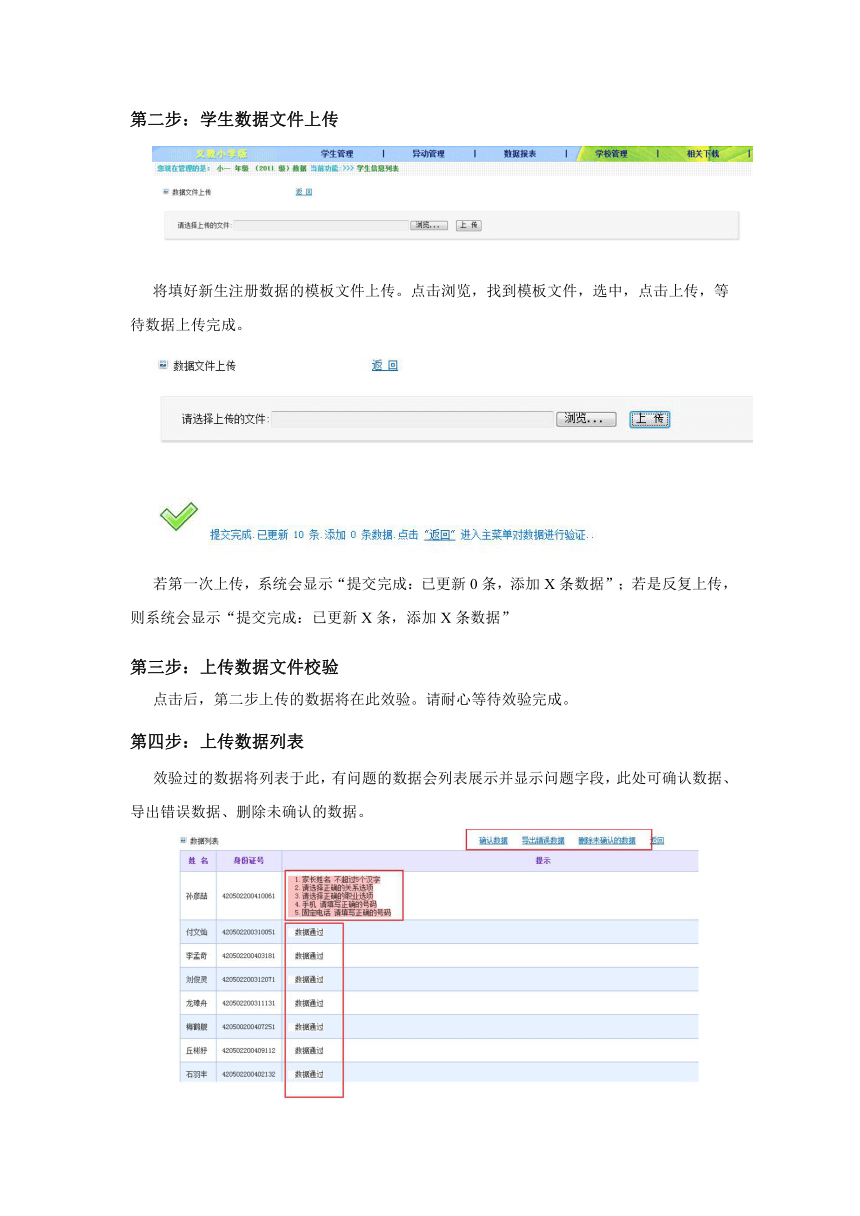The image size is (860, 1216).
Task: Select ID number 420502200311131
Action: tap(249, 1003)
